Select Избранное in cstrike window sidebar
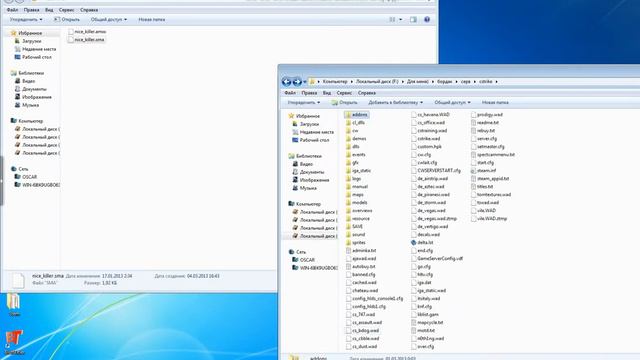640x360 pixels. (x=304, y=116)
